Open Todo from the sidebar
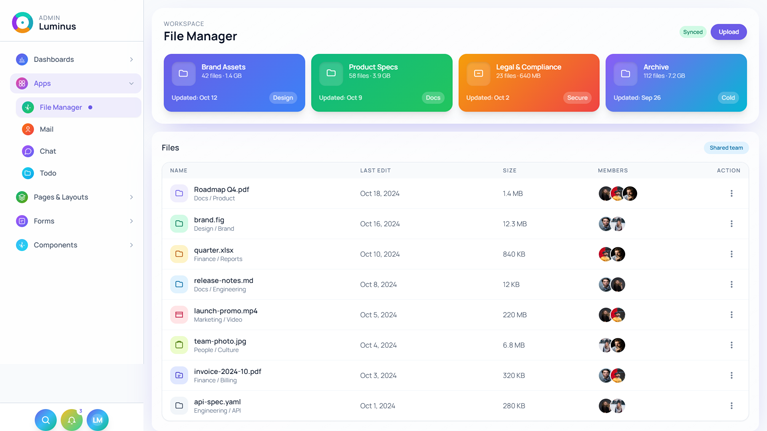The image size is (767, 431). (x=47, y=173)
